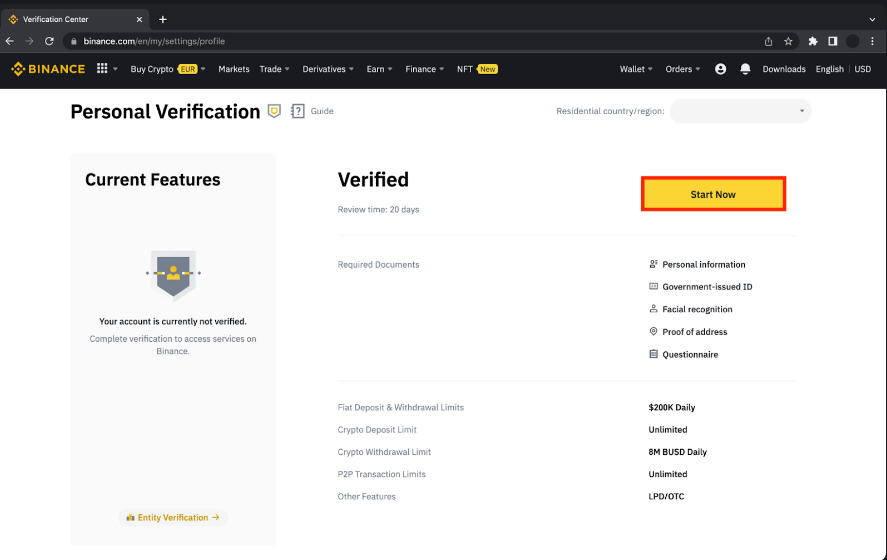This screenshot has height=560, width=887.
Task: Click the account profile icon
Action: 720,68
